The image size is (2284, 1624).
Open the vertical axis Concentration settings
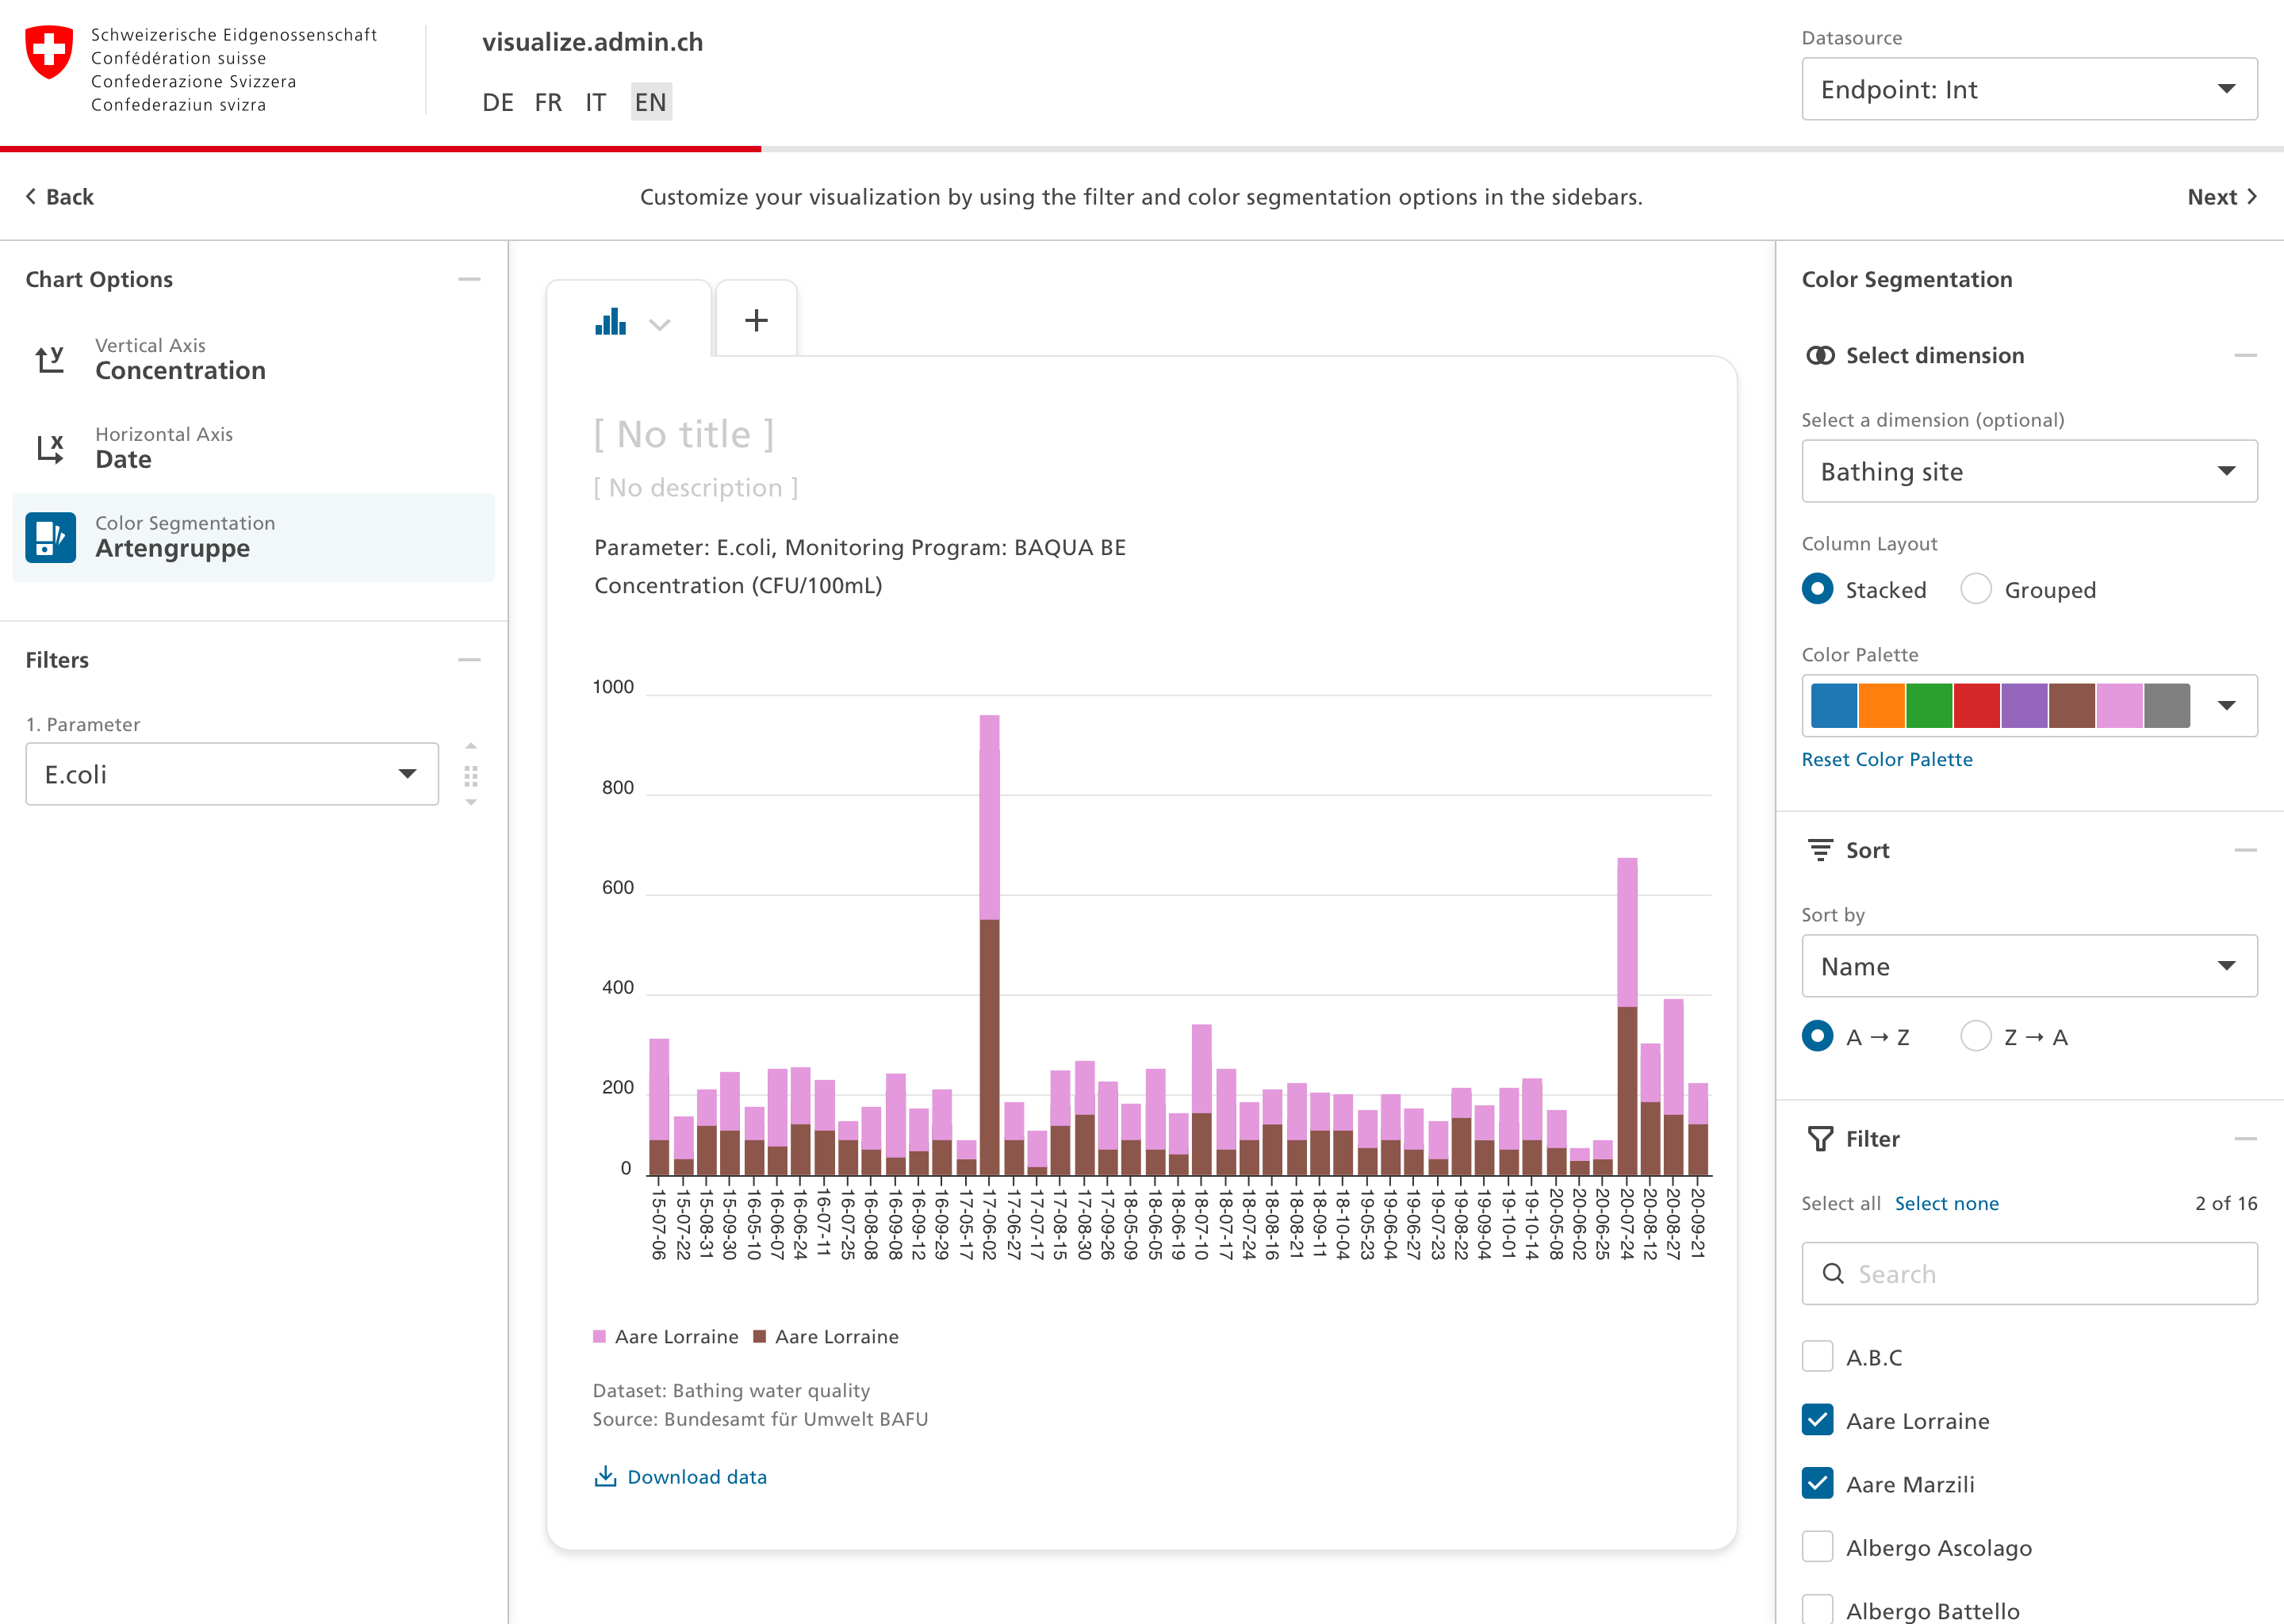coord(180,360)
